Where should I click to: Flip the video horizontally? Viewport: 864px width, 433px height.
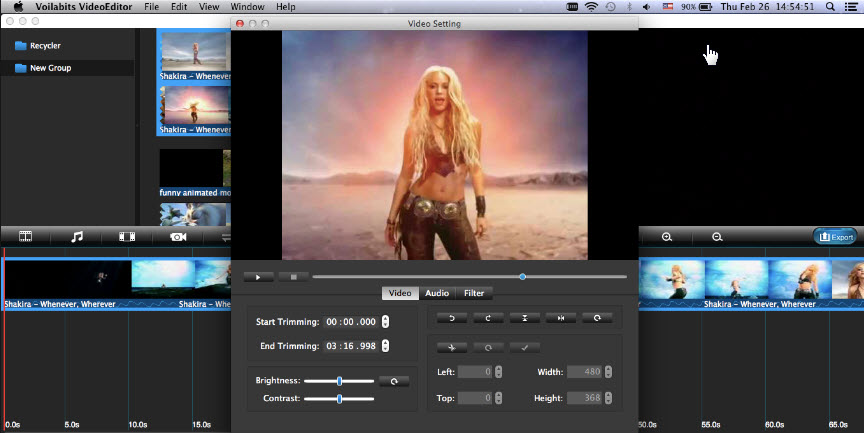[x=561, y=318]
